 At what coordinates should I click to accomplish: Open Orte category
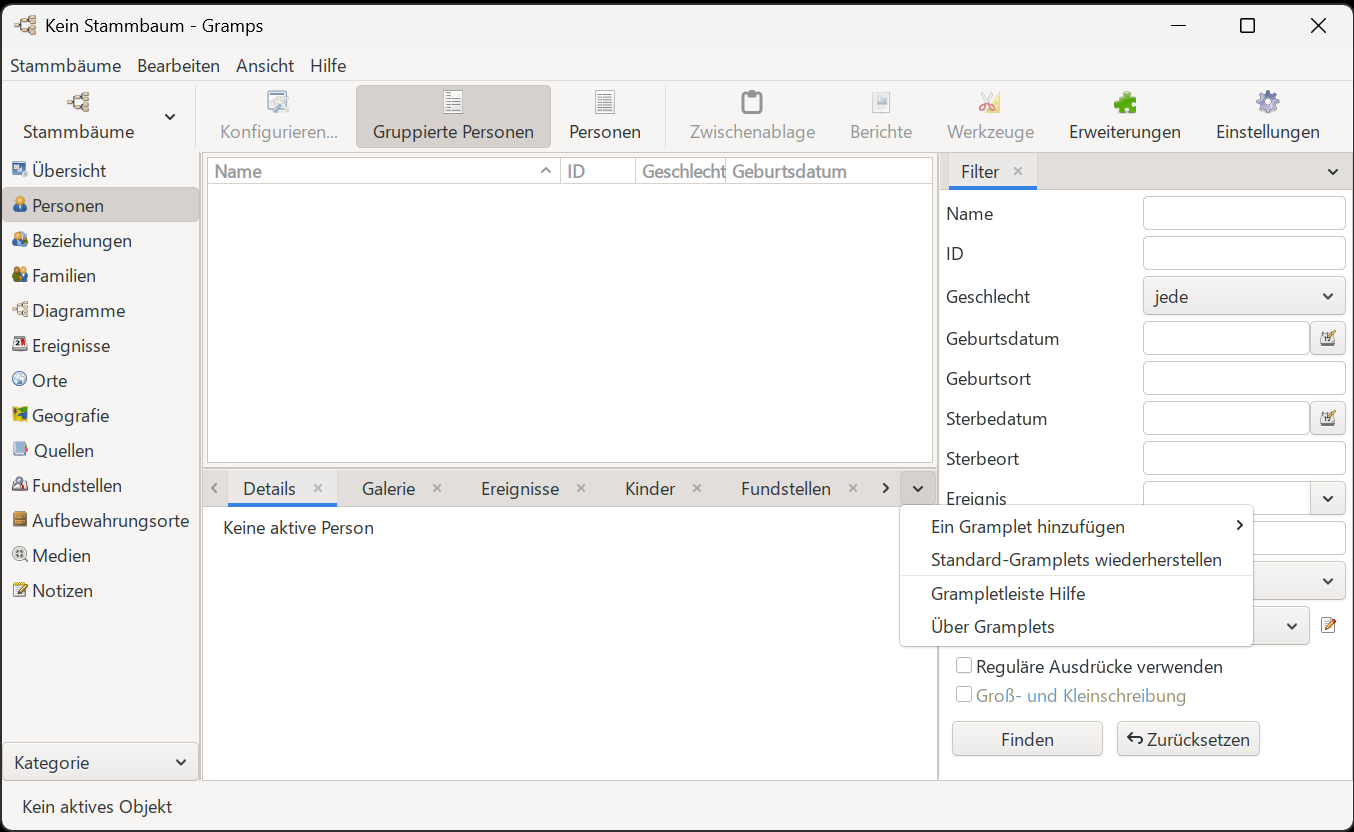point(100,380)
